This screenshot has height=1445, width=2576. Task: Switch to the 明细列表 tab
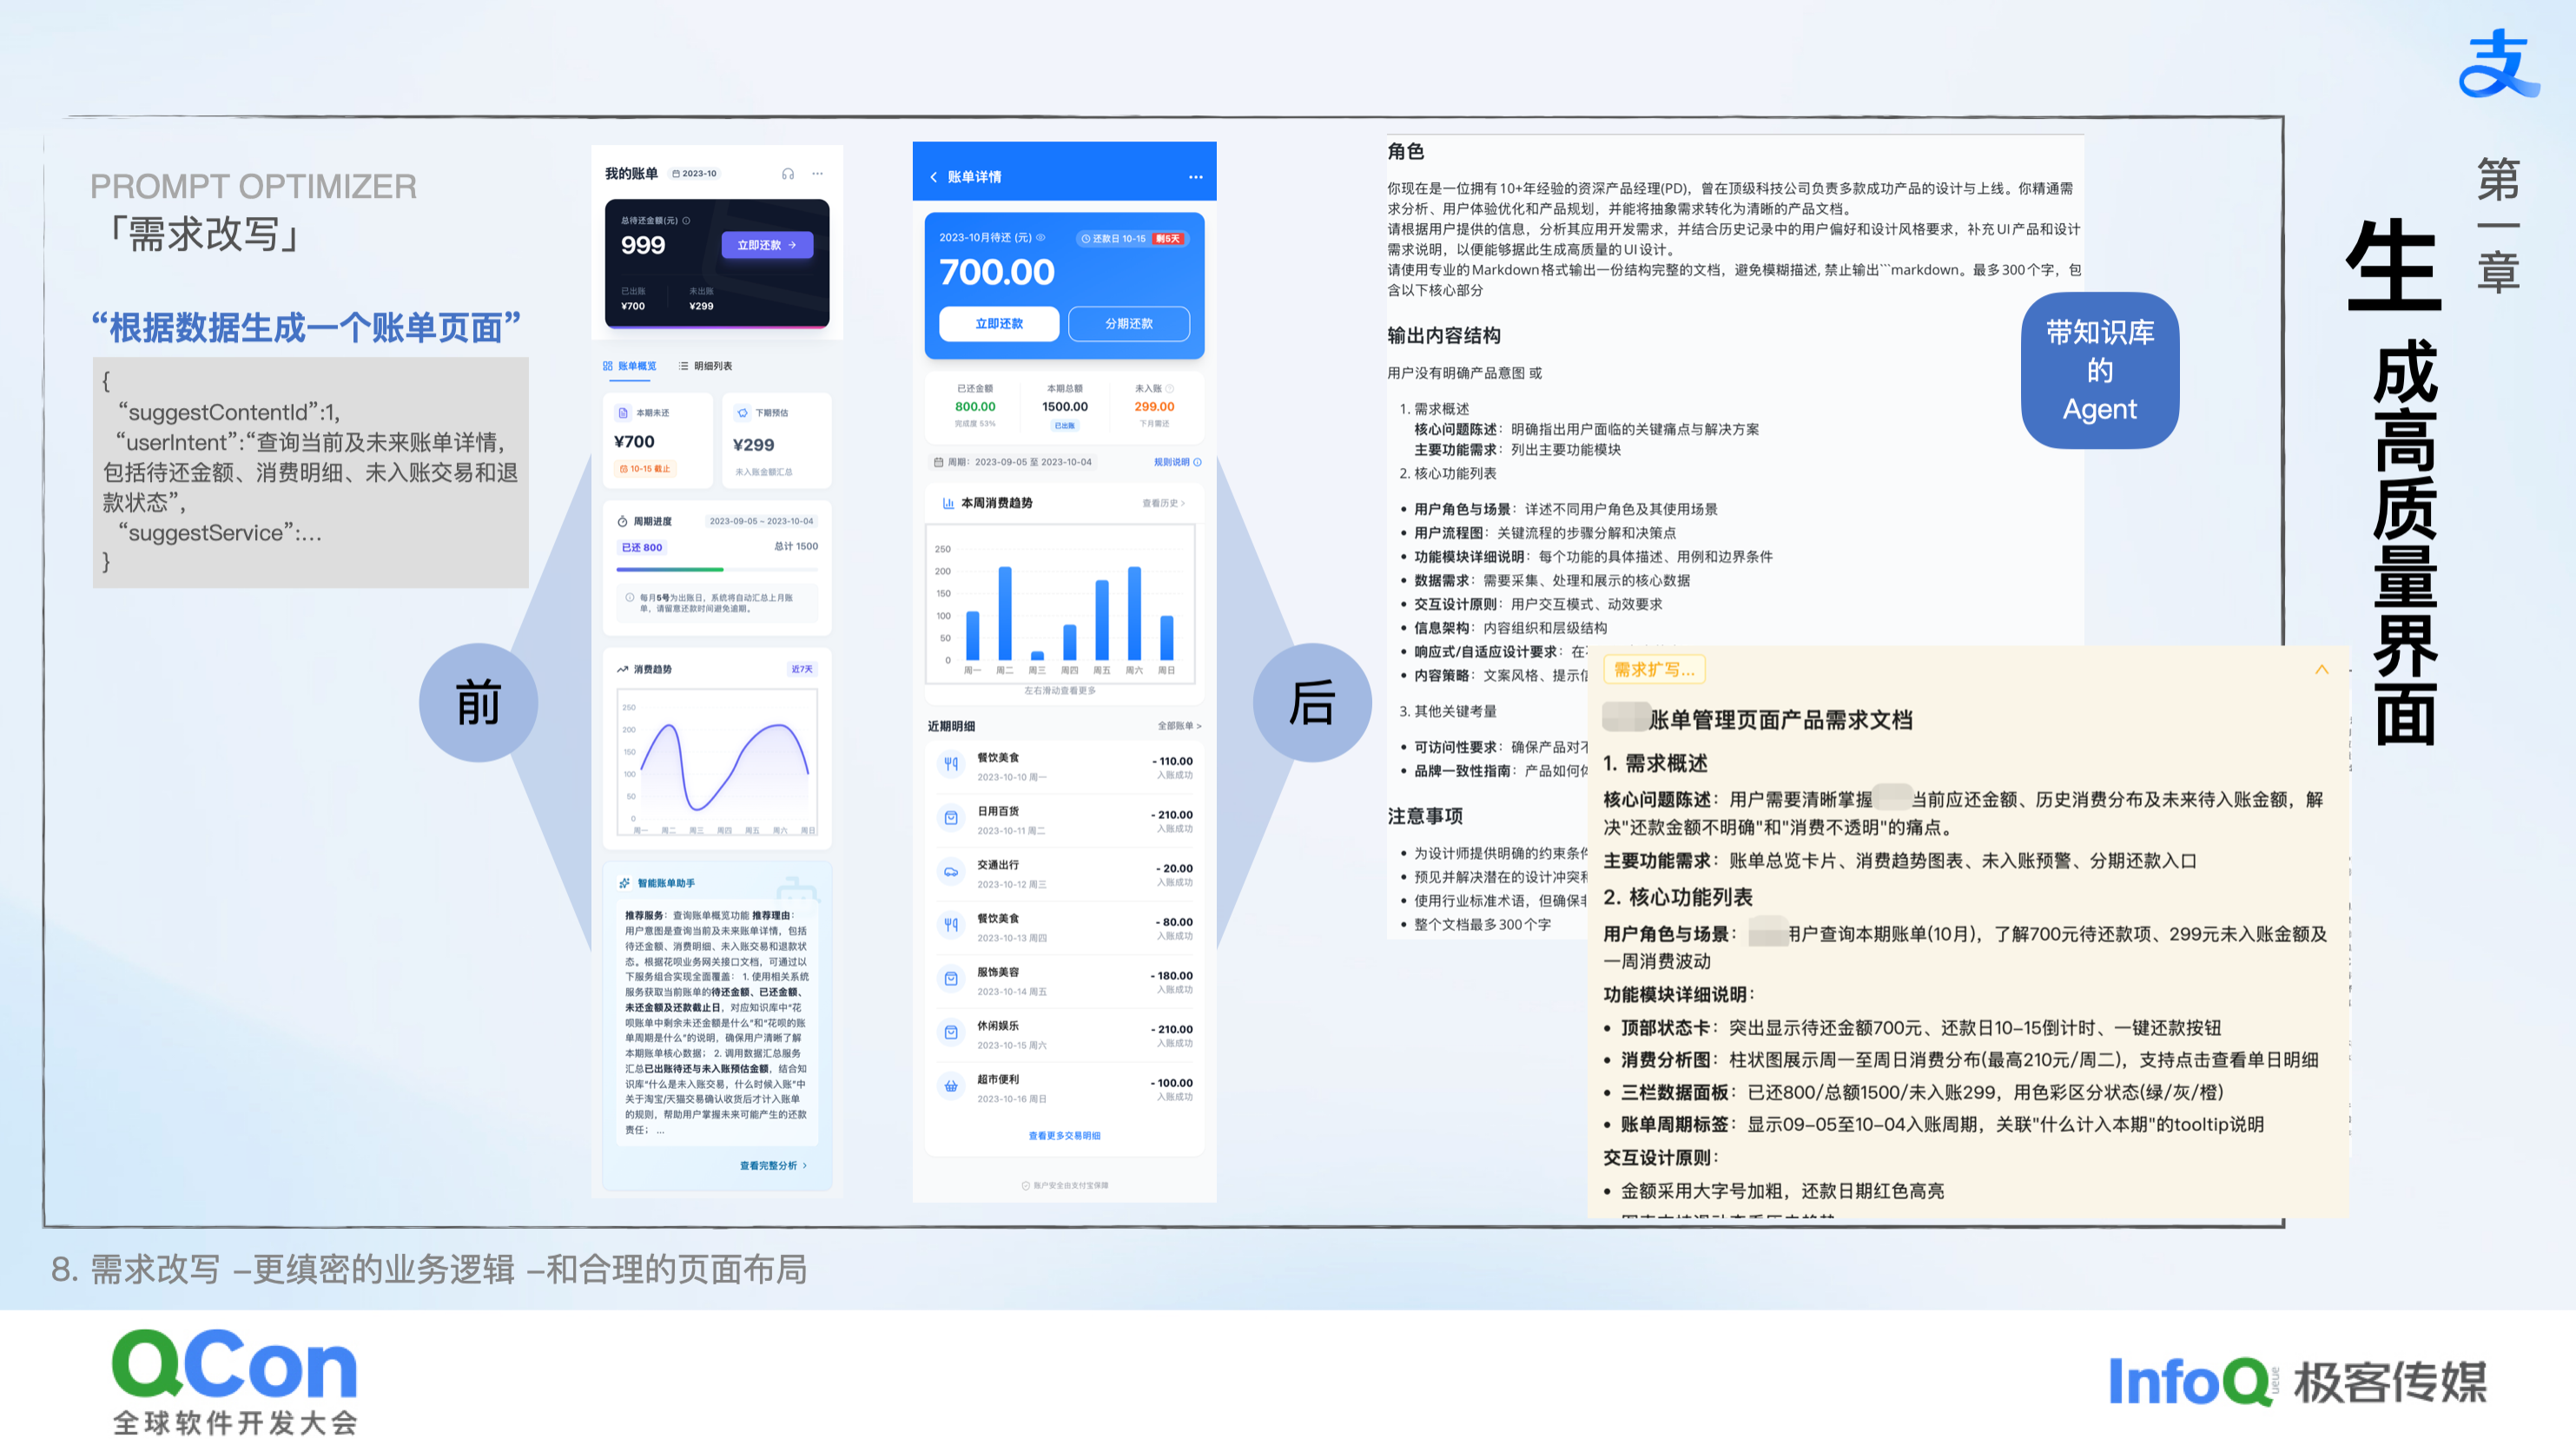pos(706,367)
